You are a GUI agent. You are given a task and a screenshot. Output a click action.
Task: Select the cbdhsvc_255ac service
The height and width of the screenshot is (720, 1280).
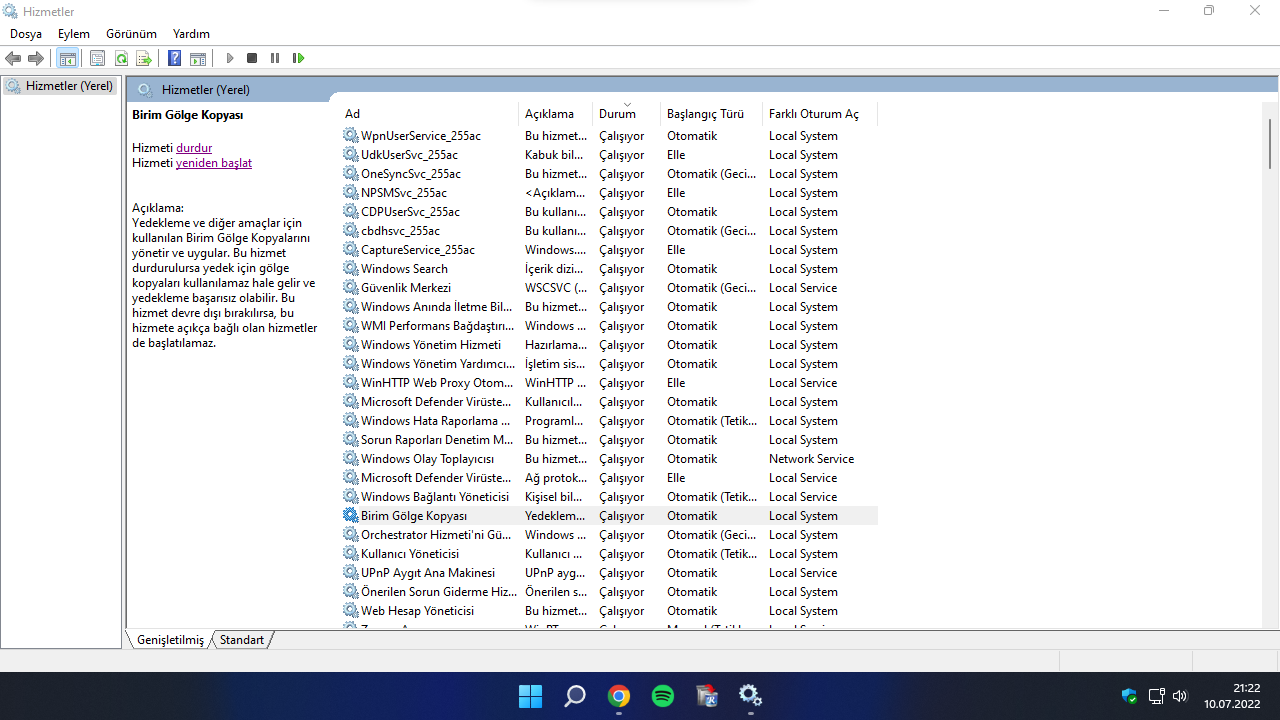[x=609, y=231]
